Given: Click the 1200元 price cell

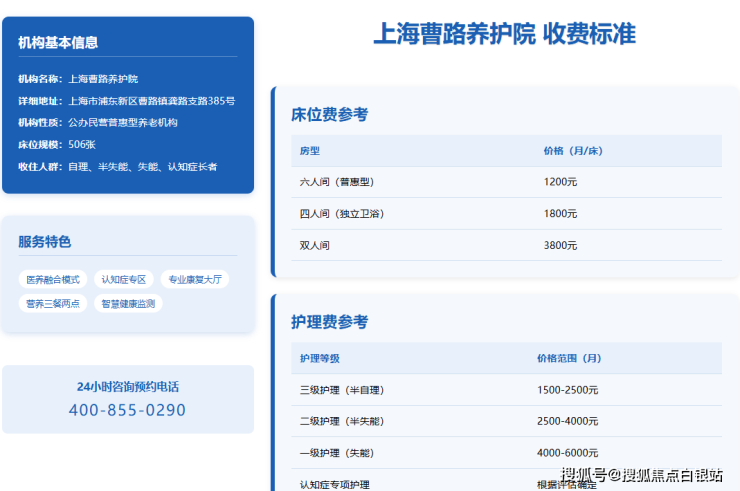Looking at the screenshot, I should pos(560,182).
